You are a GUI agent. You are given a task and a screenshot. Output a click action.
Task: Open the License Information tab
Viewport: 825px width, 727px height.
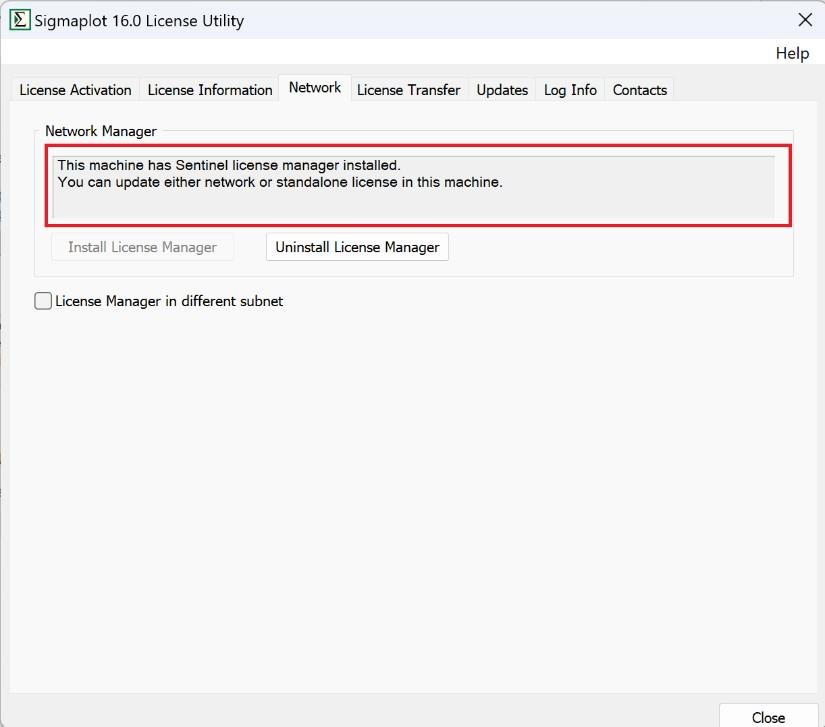[x=210, y=90]
